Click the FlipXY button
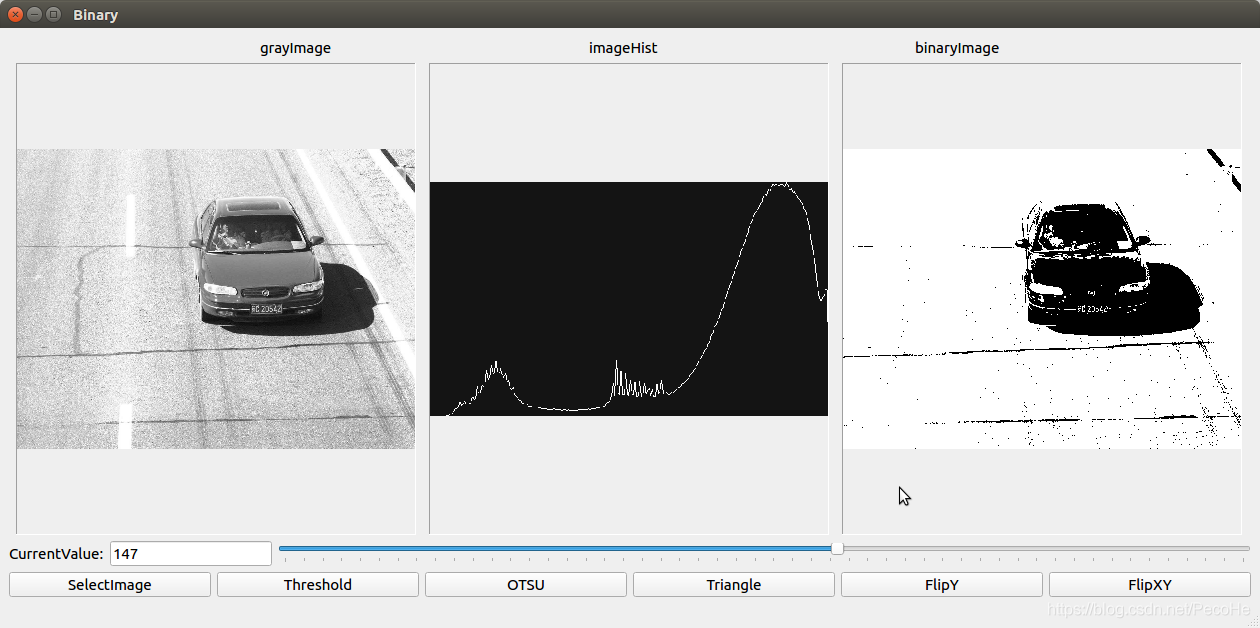The height and width of the screenshot is (628, 1260). [1150, 585]
